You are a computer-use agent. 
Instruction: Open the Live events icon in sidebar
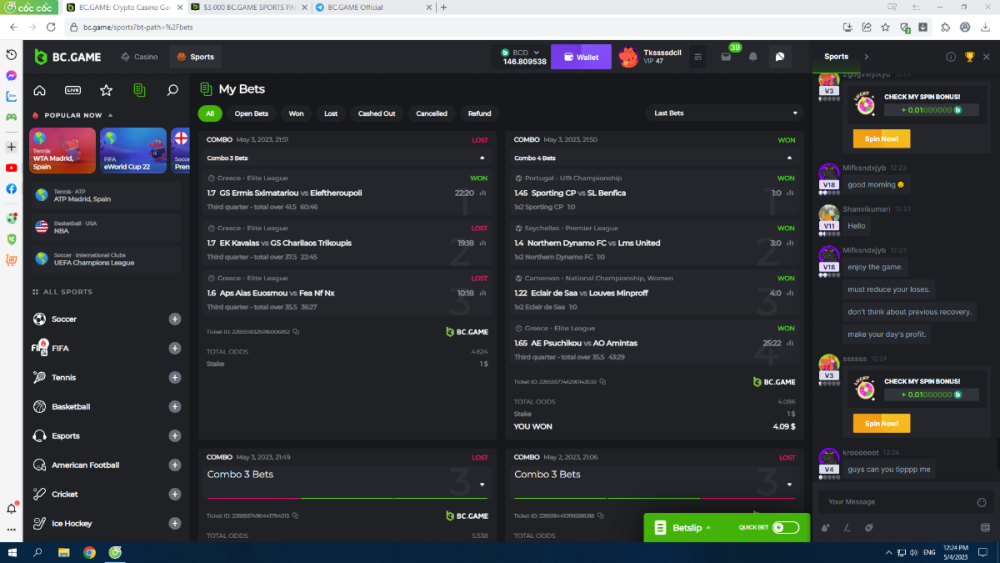[73, 90]
